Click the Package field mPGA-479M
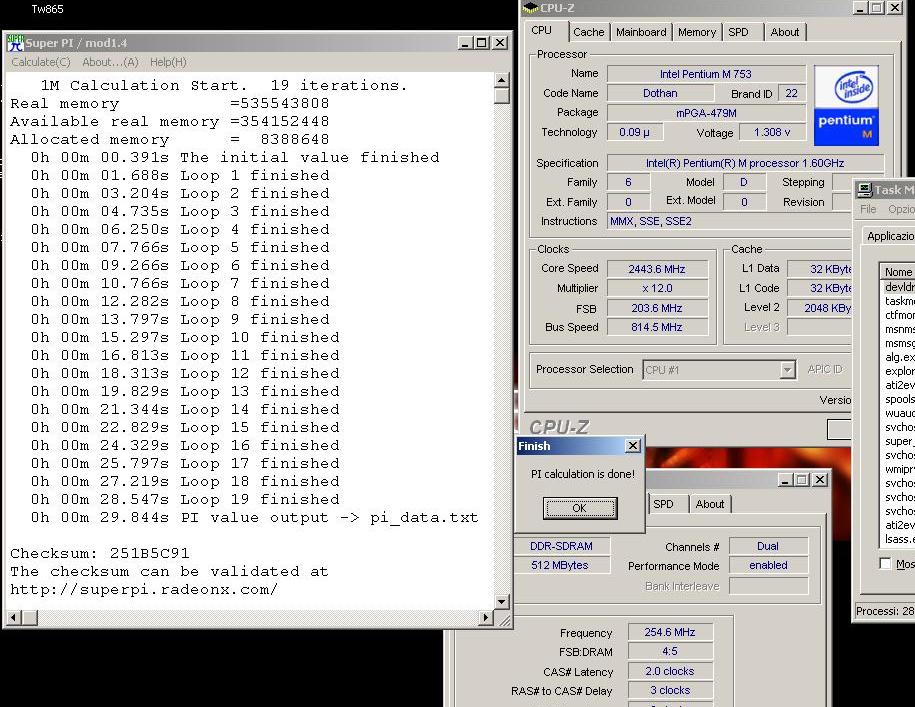This screenshot has height=707, width=915. tap(706, 113)
